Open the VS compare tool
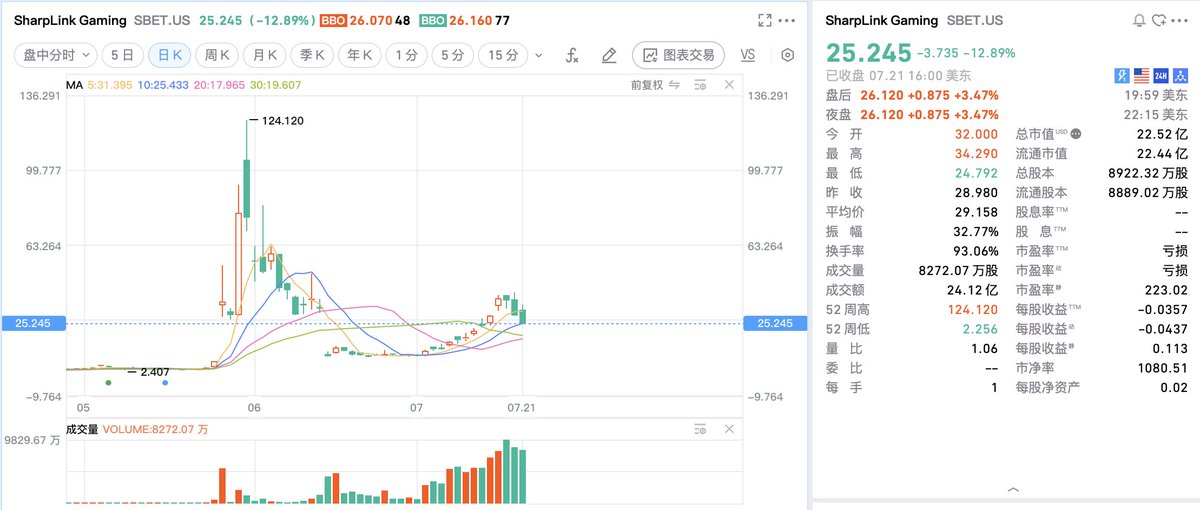Viewport: 1200px width, 510px height. [x=747, y=56]
